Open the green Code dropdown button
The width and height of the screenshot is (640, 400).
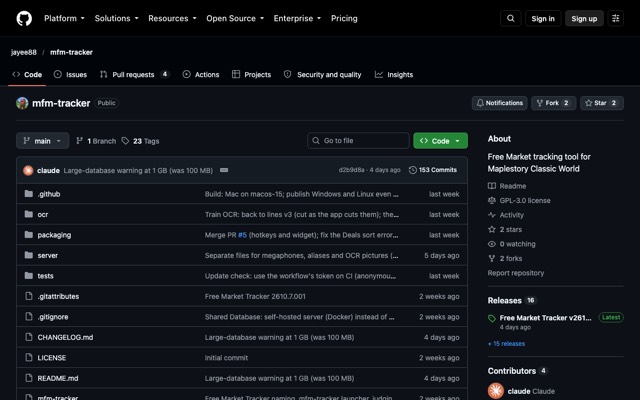(x=440, y=141)
